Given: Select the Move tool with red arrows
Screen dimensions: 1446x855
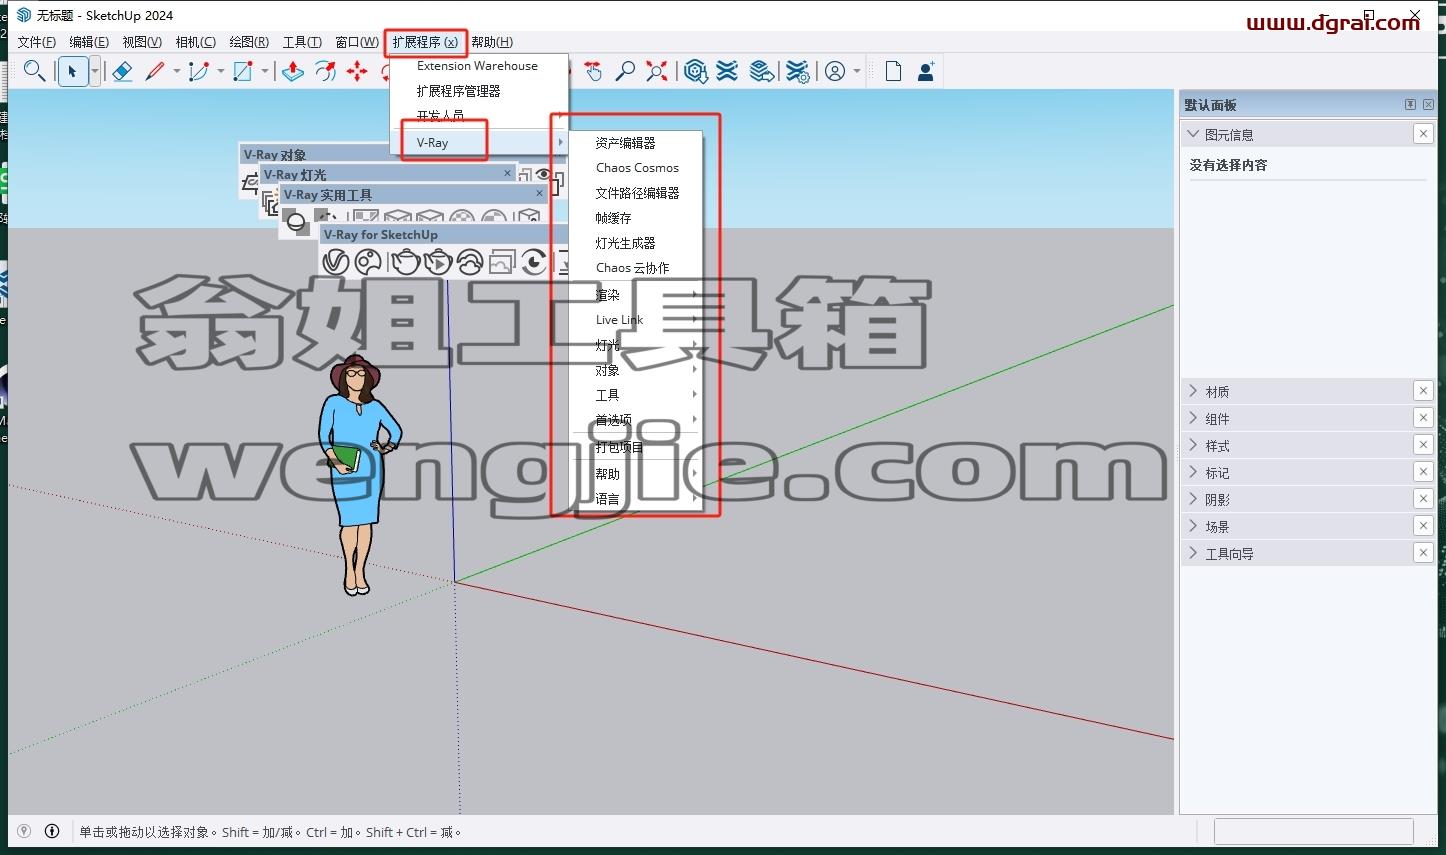Looking at the screenshot, I should [357, 71].
